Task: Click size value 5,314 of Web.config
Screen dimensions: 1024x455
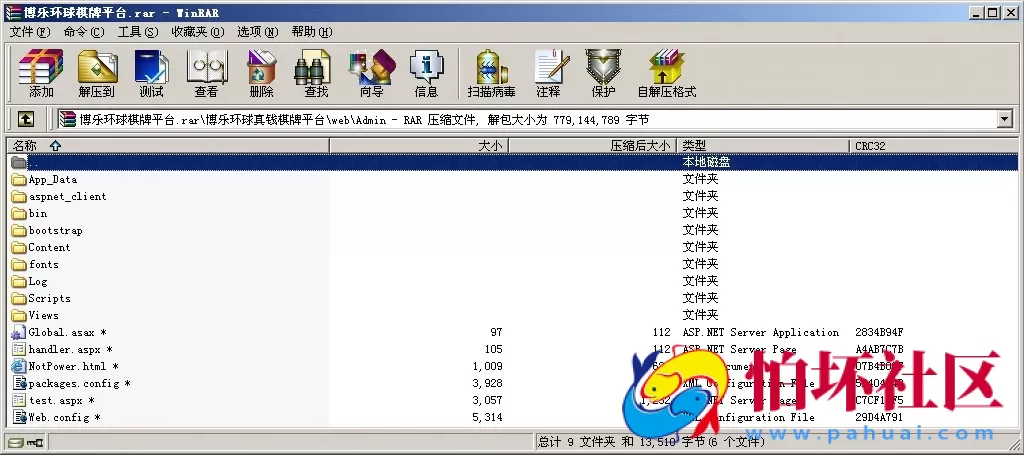Action: pos(487,417)
